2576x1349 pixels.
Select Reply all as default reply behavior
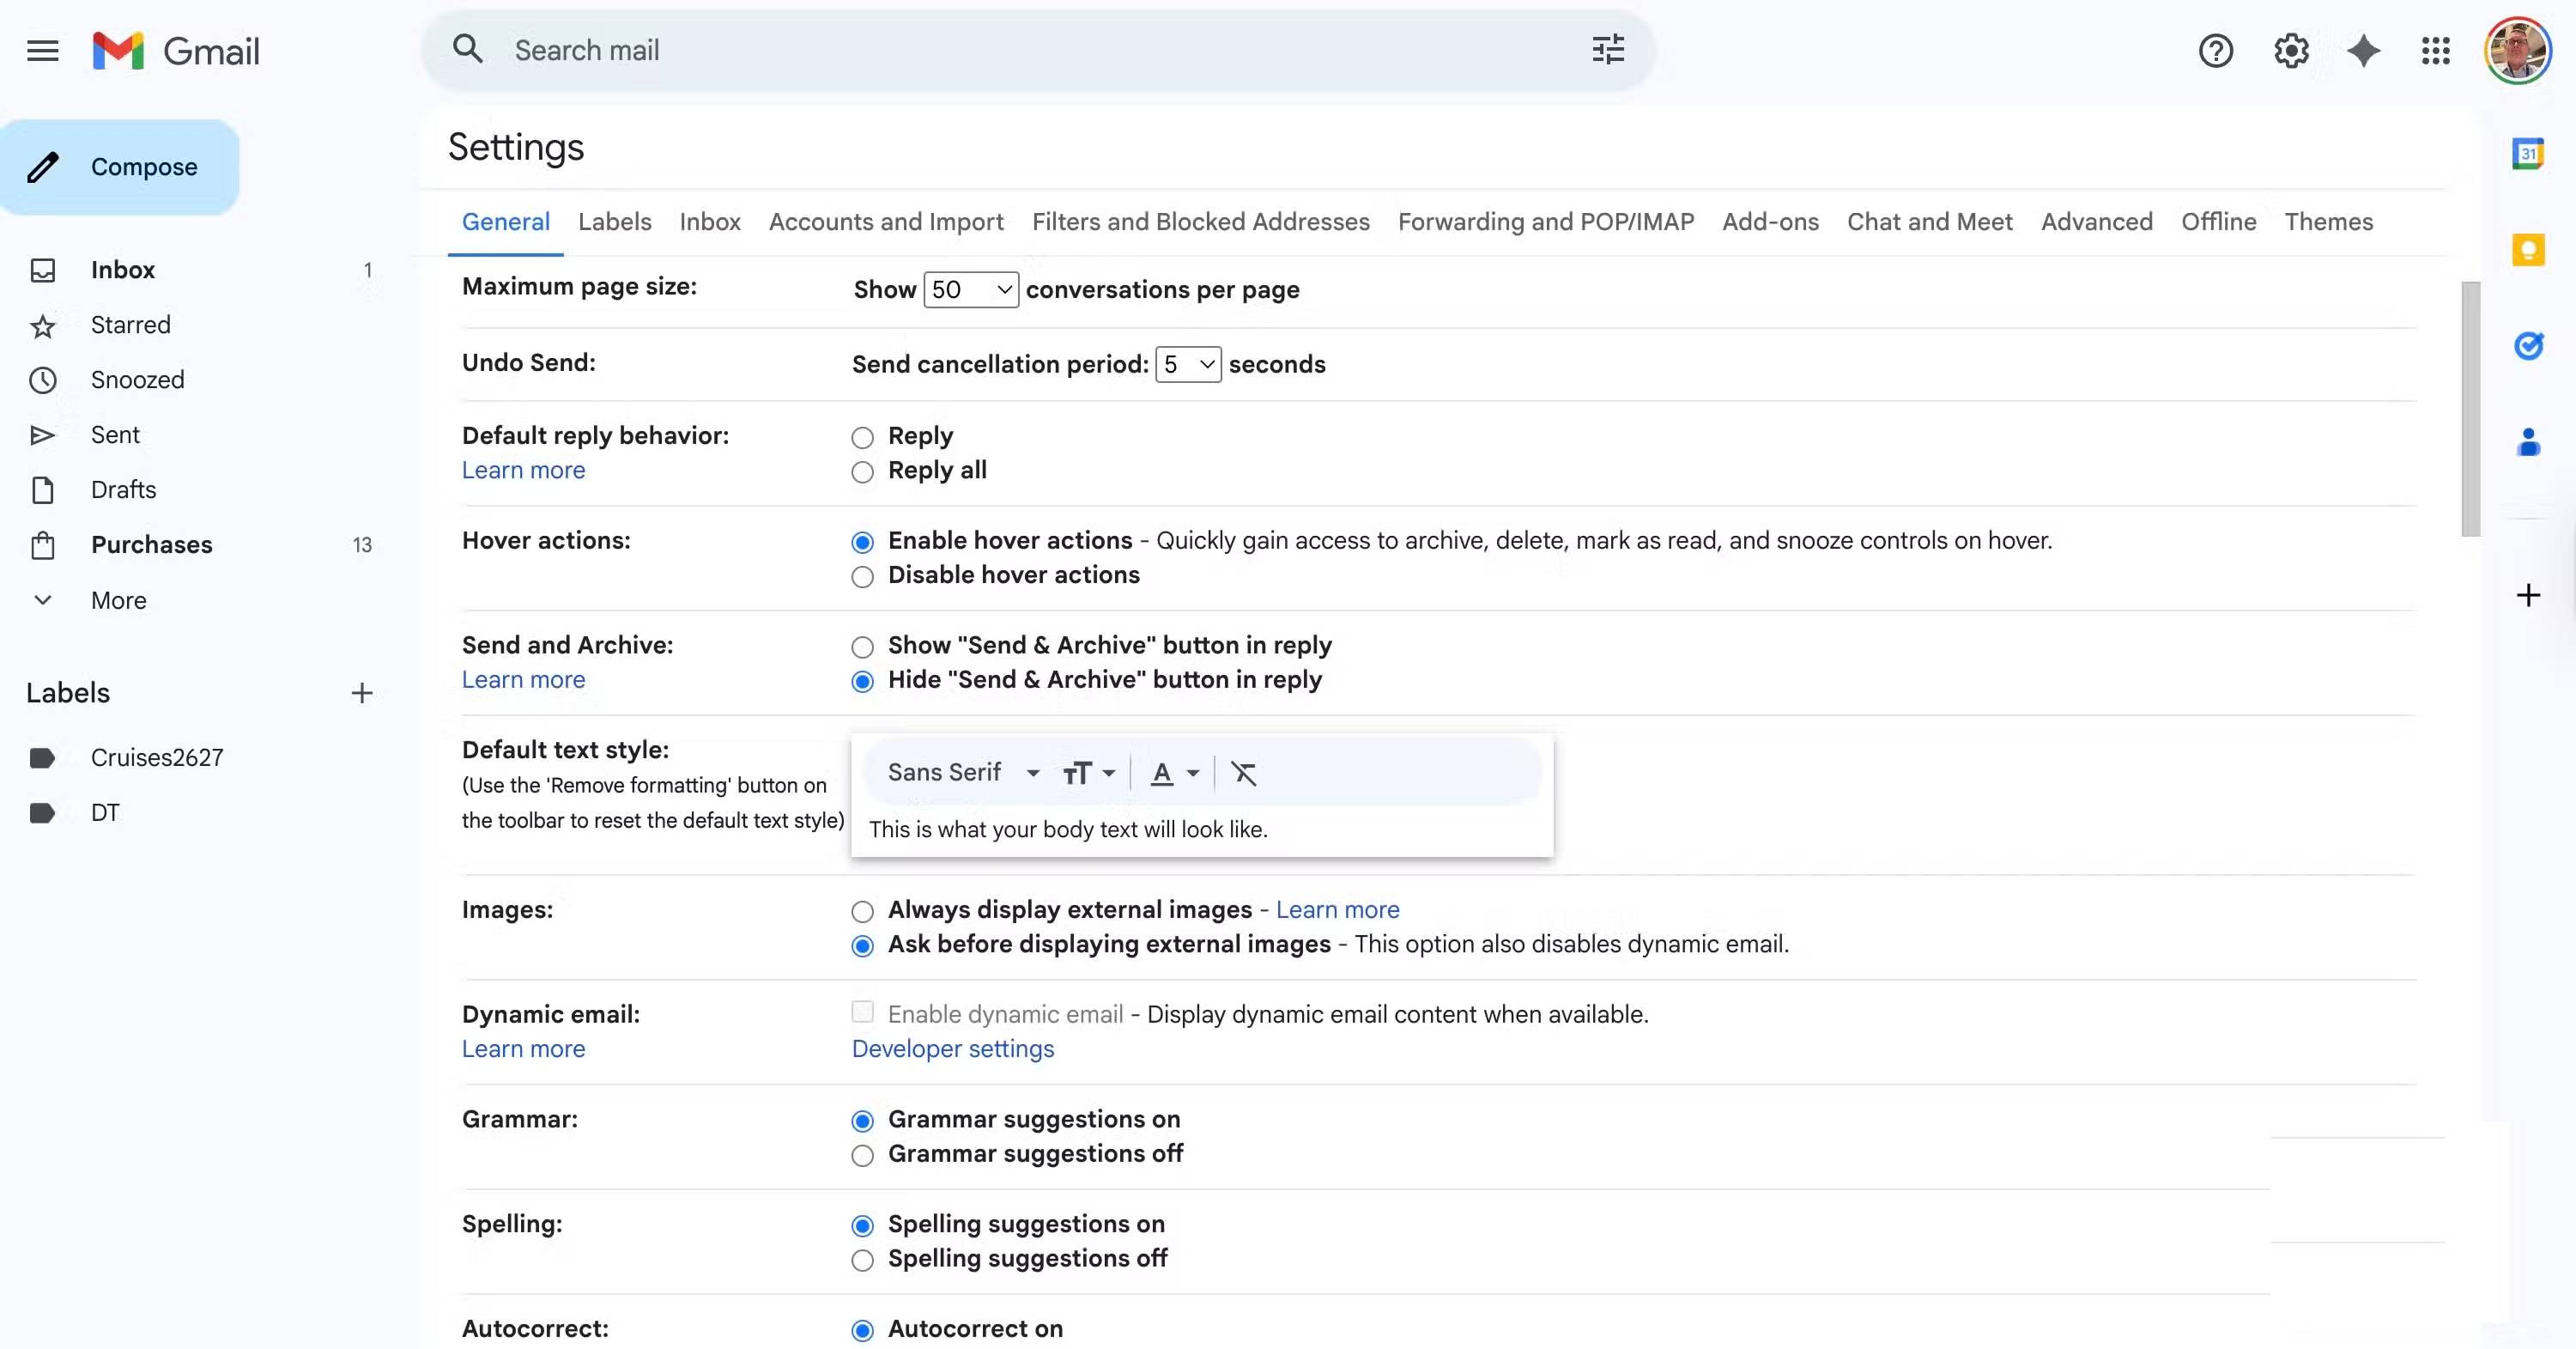pos(862,472)
